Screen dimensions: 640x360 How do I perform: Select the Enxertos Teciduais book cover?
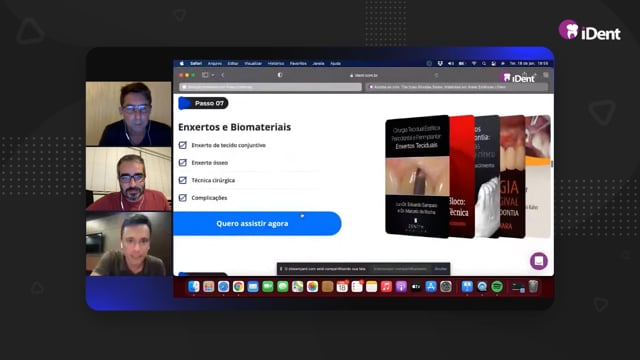click(417, 176)
